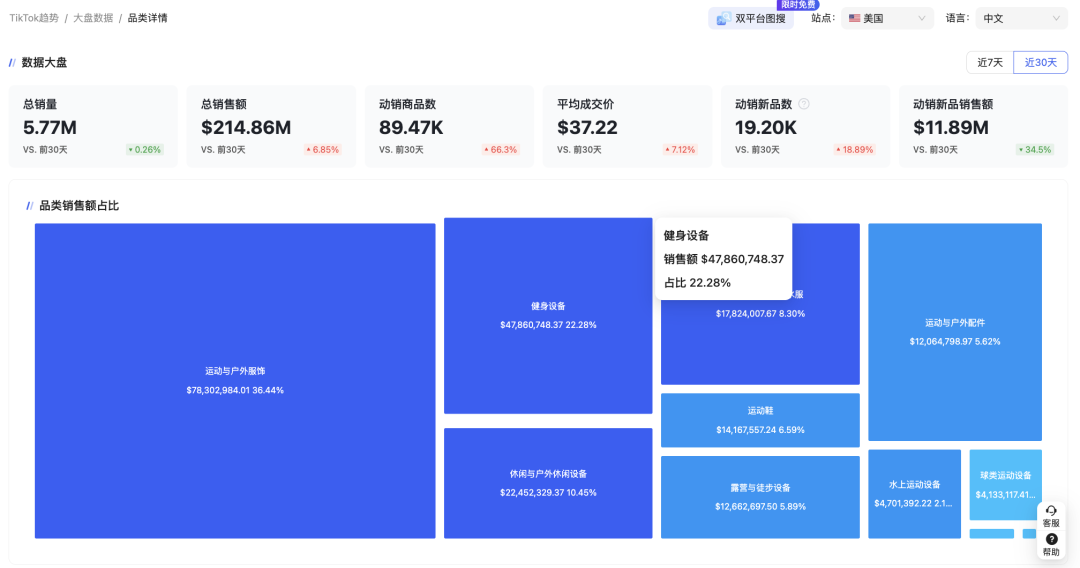Click tooltip 销售额 $47,860,748.37 text
Image resolution: width=1080 pixels, height=568 pixels.
723,259
